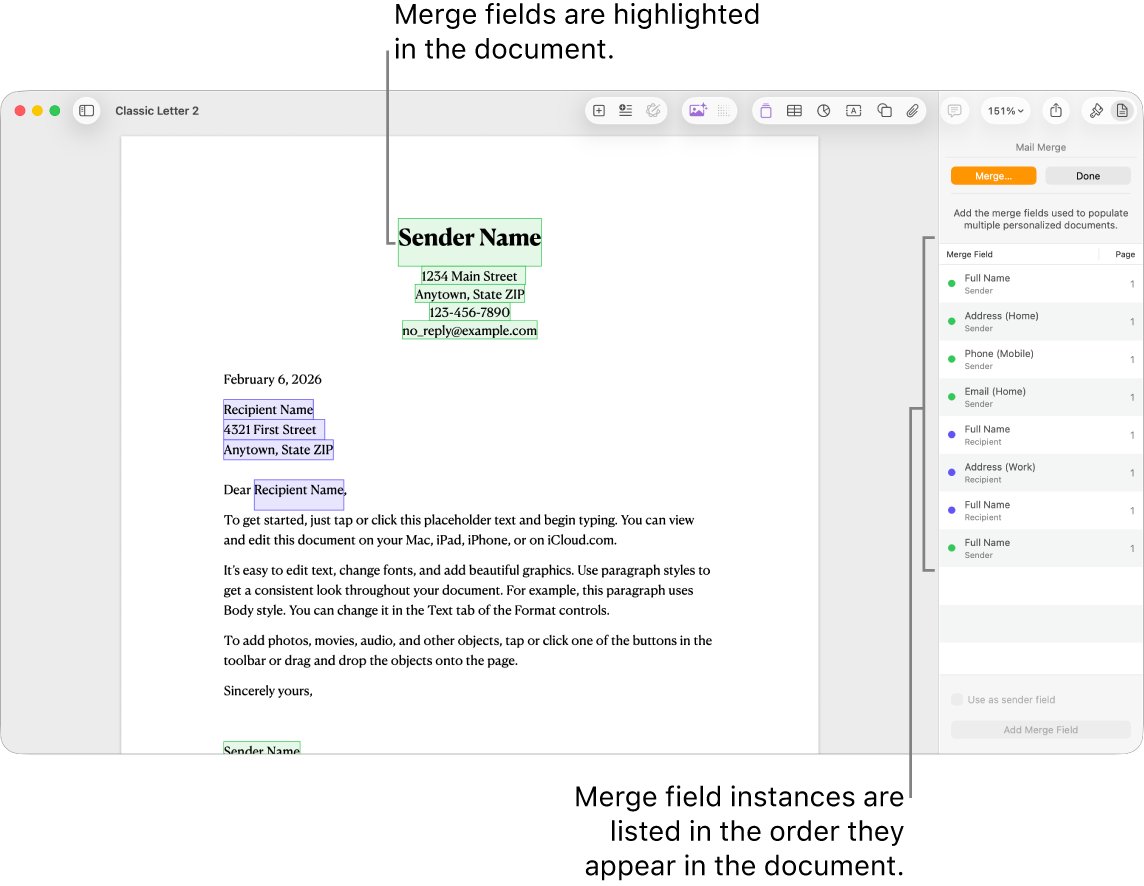Select the first Full Name Sender merge field row
Screen dimensions: 1144x886
coord(1040,284)
